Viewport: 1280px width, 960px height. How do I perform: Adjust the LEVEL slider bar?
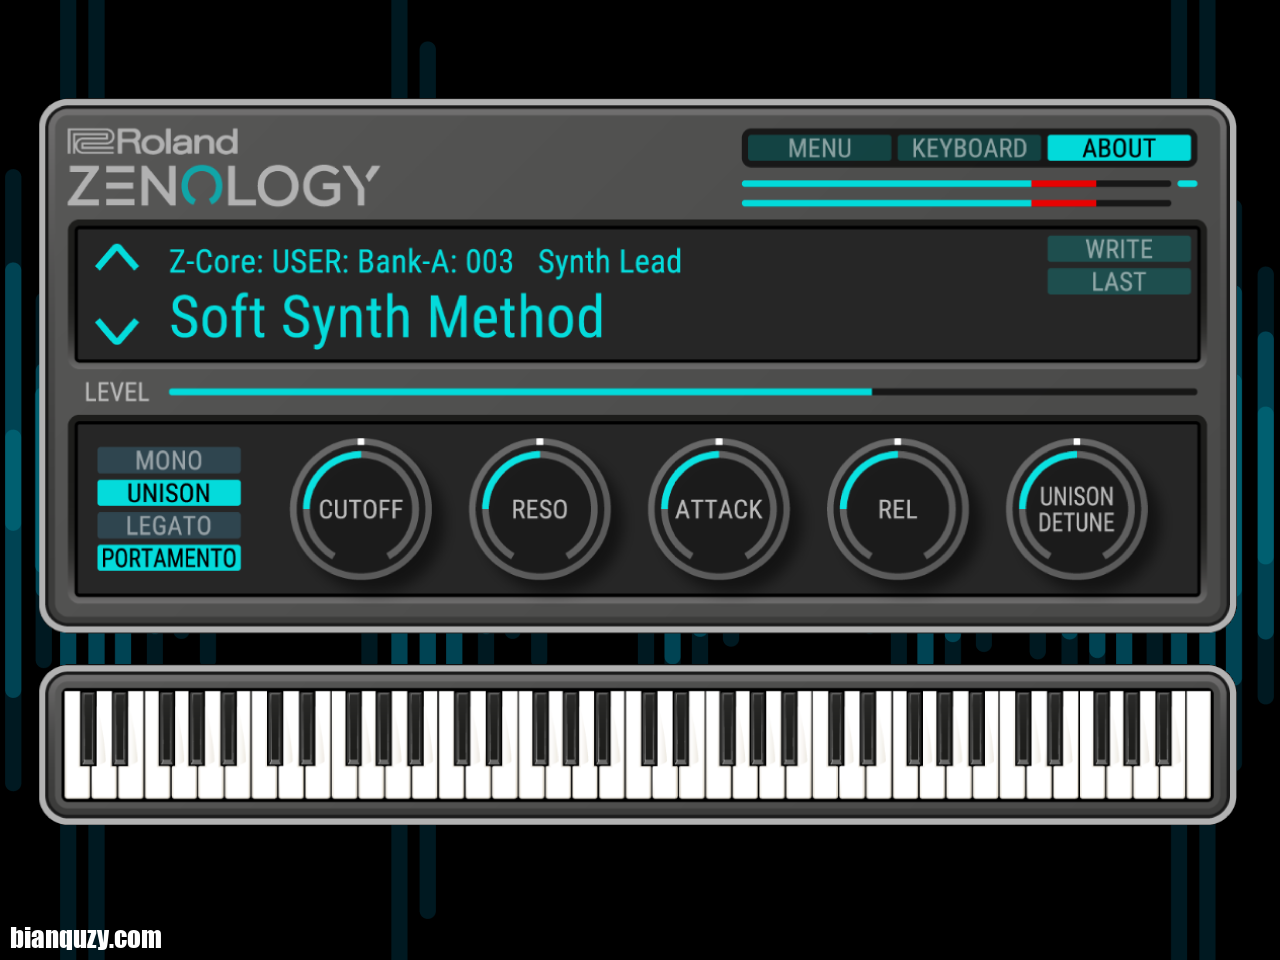click(683, 392)
